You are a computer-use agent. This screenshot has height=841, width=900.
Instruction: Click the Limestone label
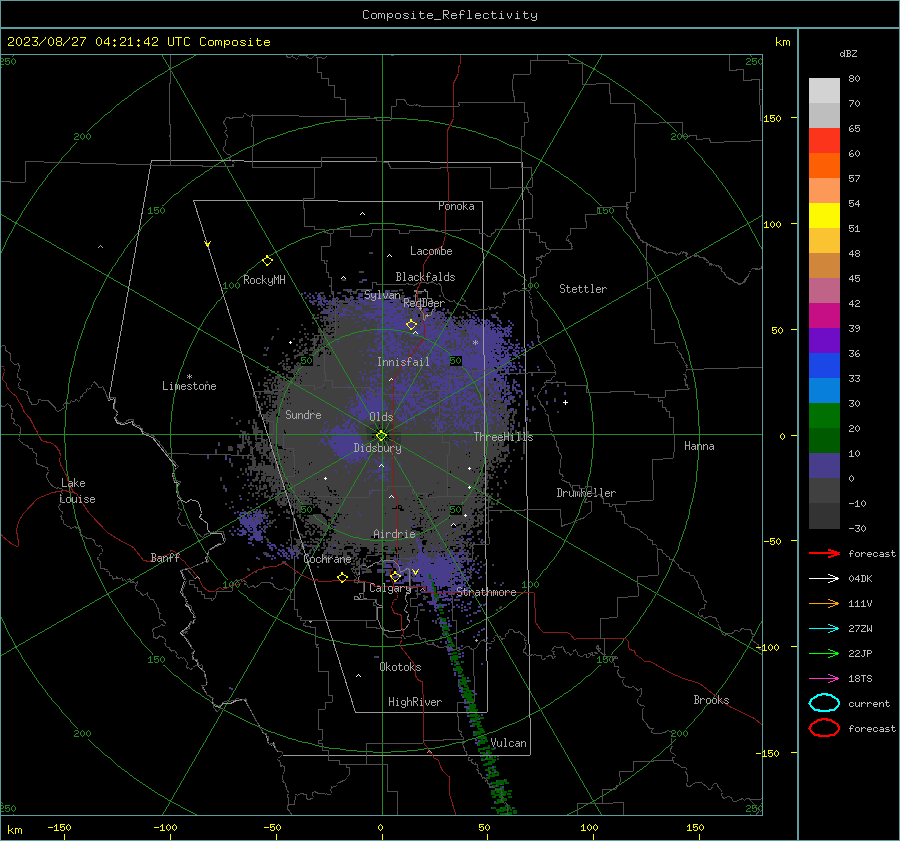(x=189, y=386)
